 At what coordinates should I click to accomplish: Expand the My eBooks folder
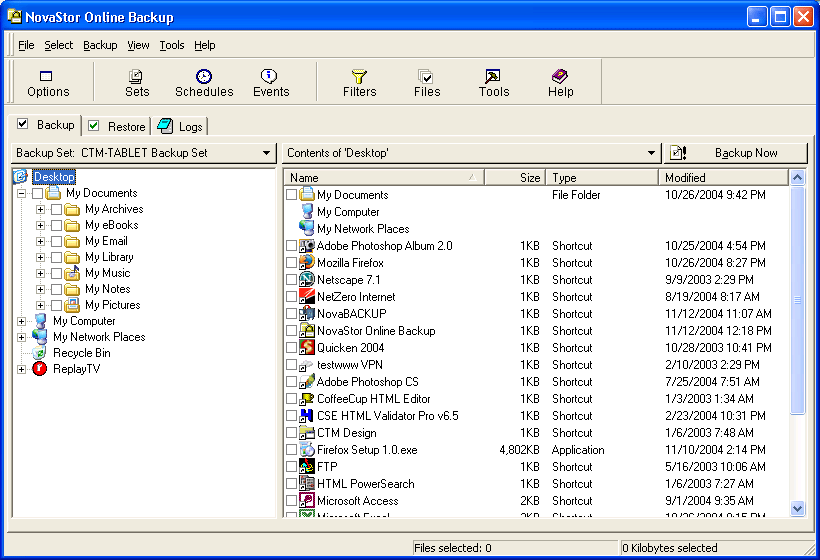(x=40, y=225)
